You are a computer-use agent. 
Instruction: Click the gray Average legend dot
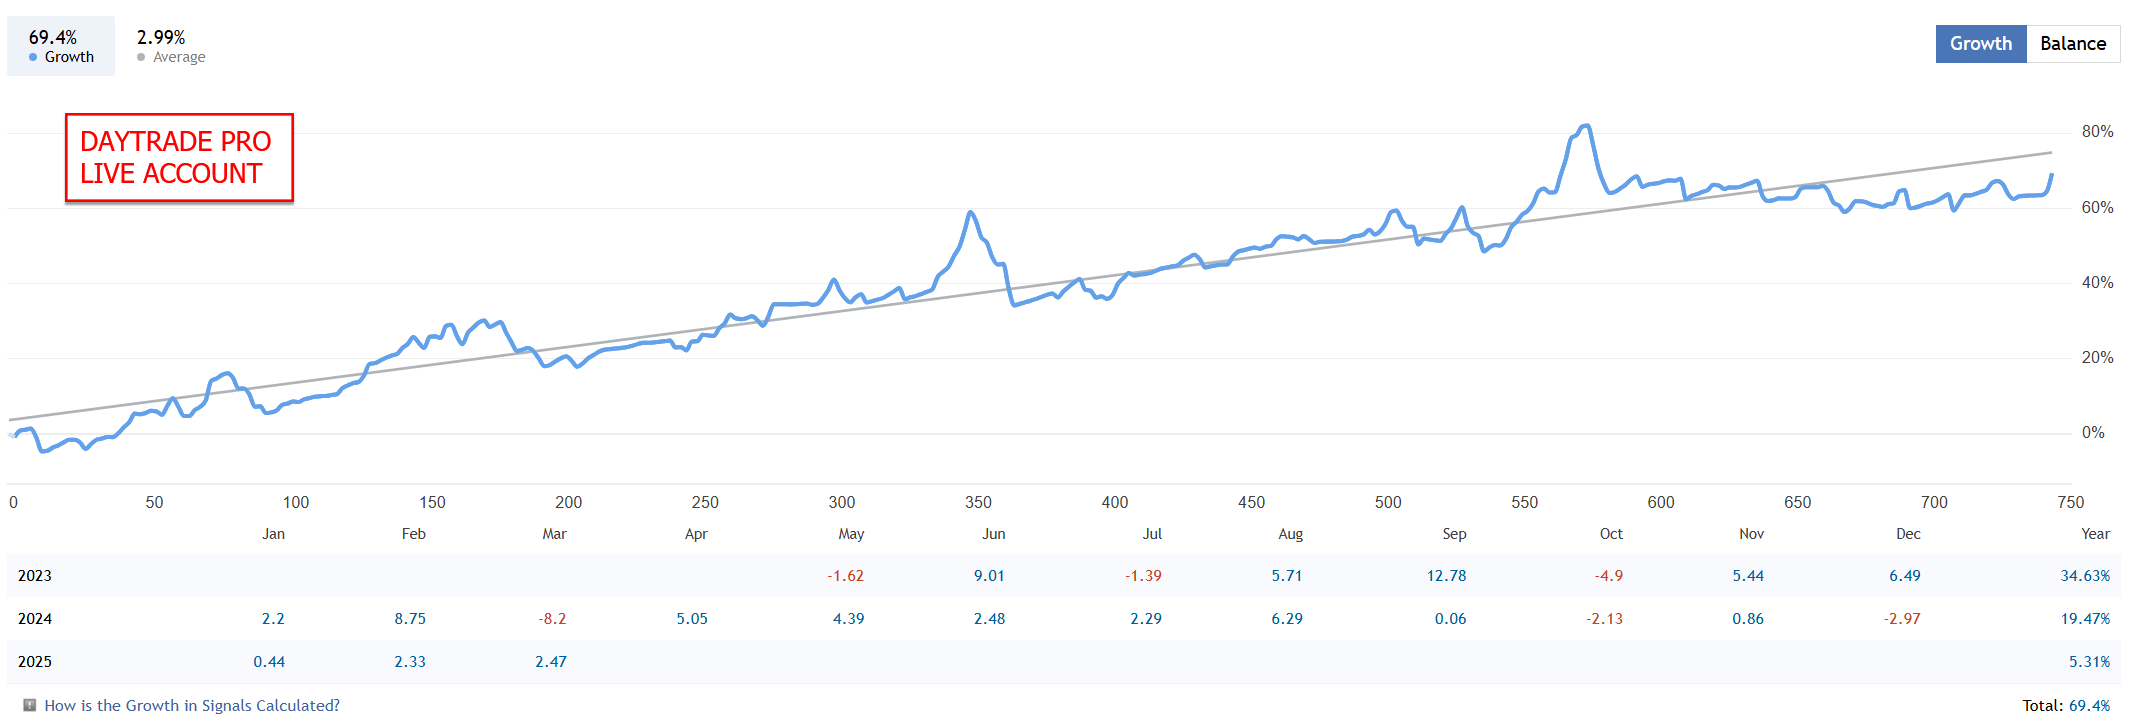tap(141, 57)
